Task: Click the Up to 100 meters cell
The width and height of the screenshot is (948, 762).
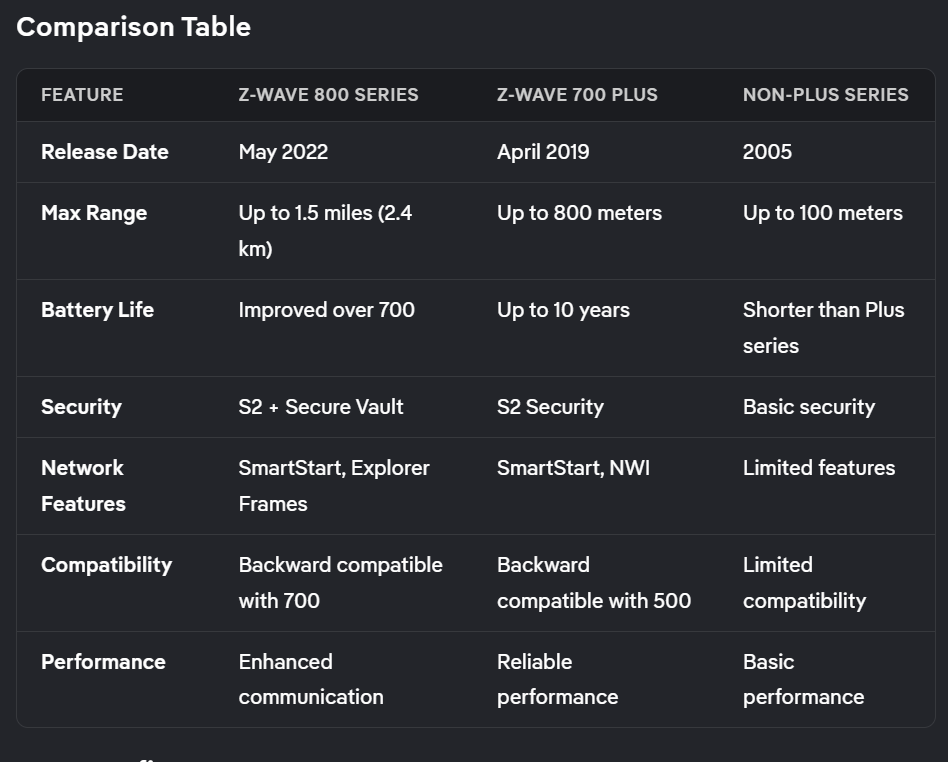Action: pyautogui.click(x=822, y=213)
